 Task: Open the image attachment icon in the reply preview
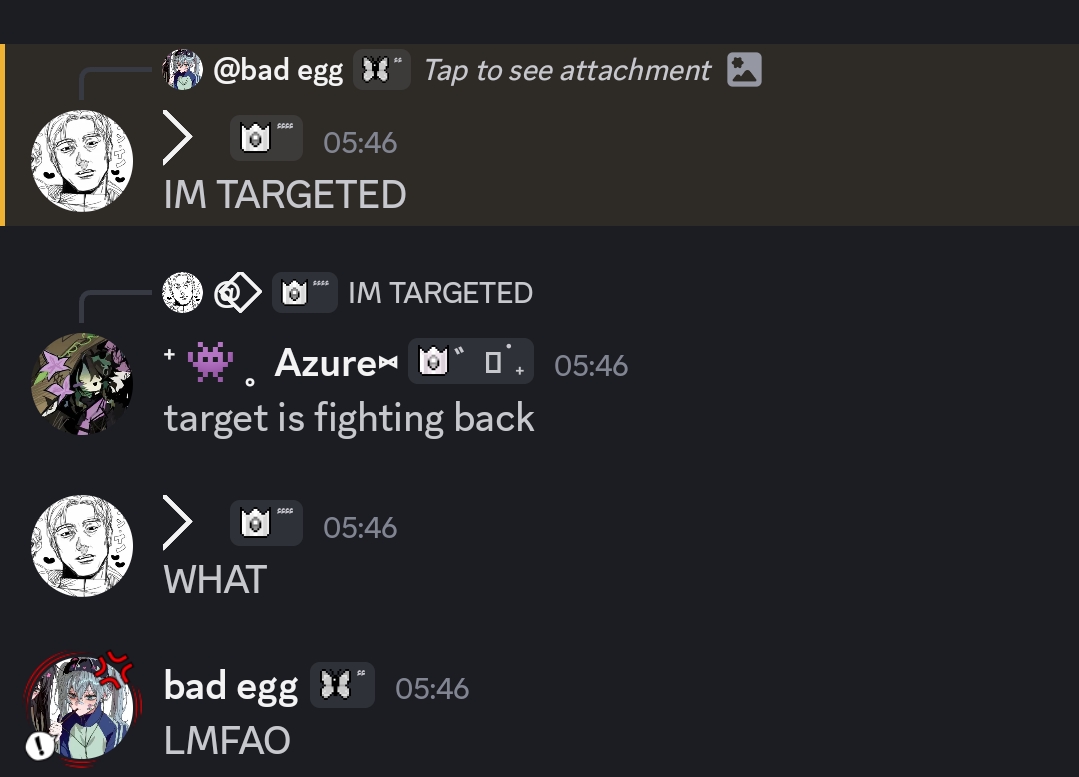point(744,70)
